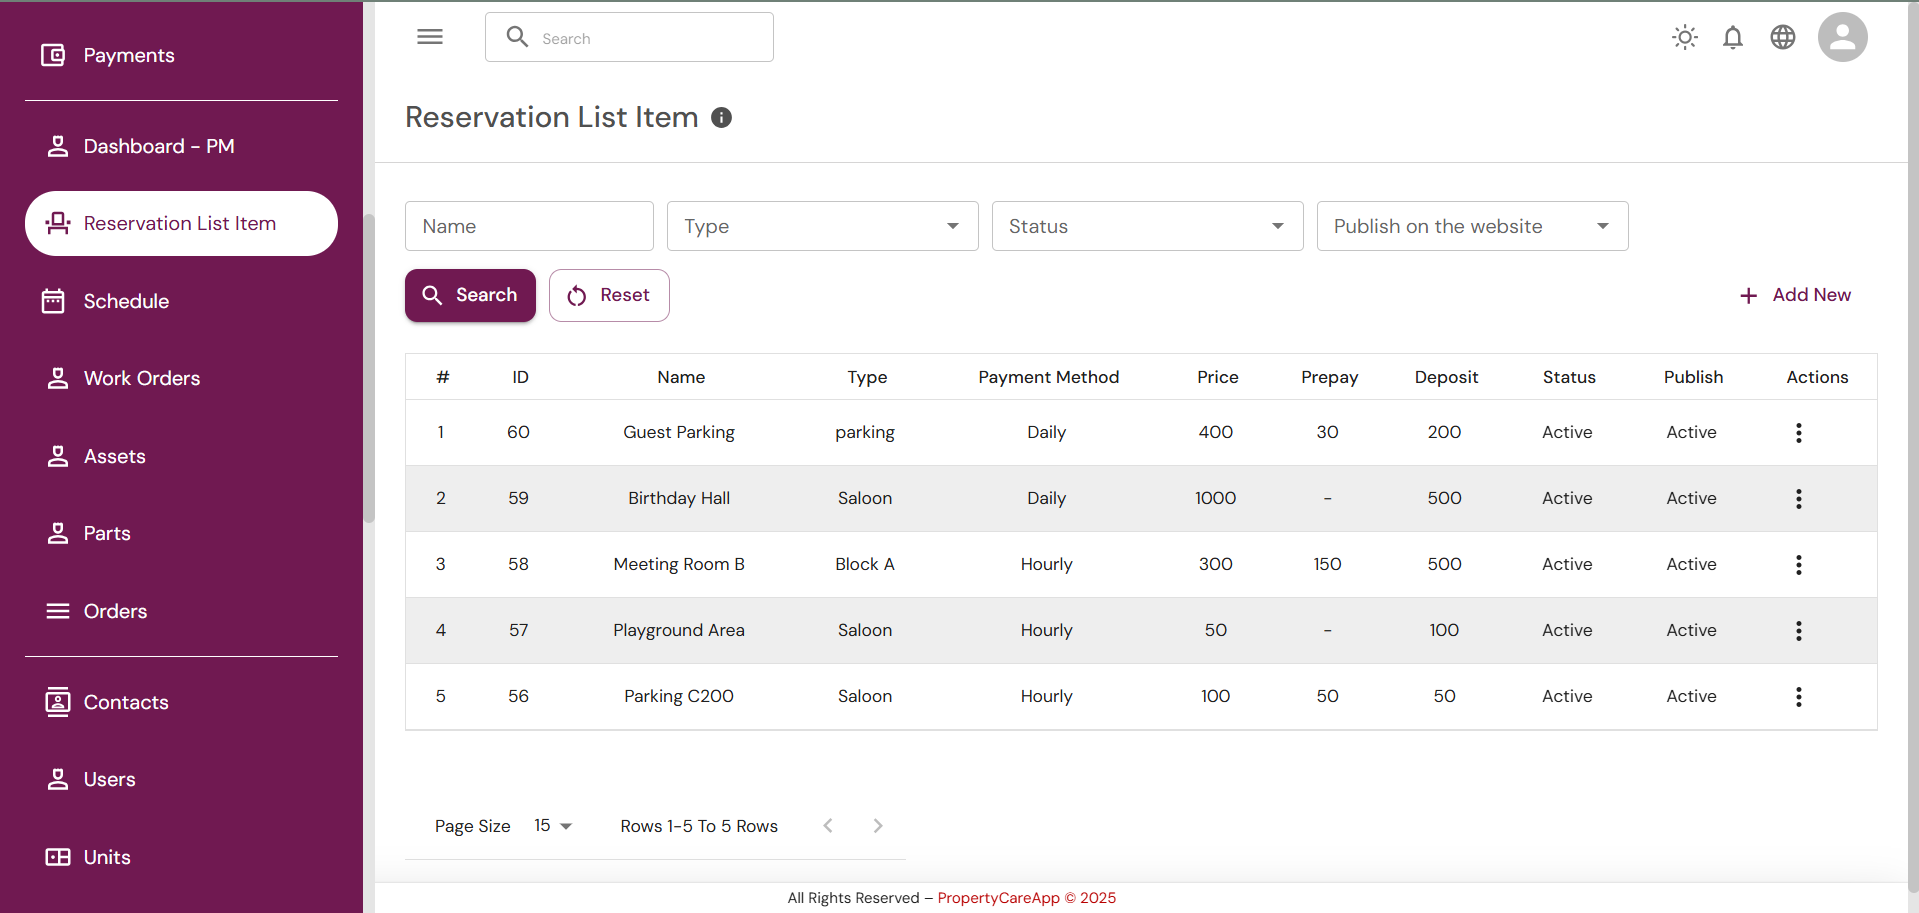The image size is (1919, 913).
Task: Go to next page arrow
Action: point(878,826)
